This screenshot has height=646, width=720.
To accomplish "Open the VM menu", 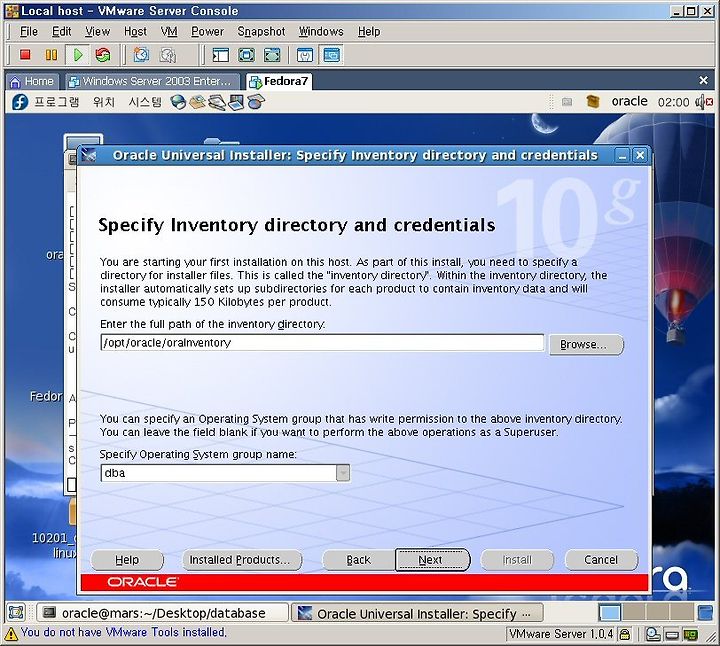I will click(x=169, y=32).
